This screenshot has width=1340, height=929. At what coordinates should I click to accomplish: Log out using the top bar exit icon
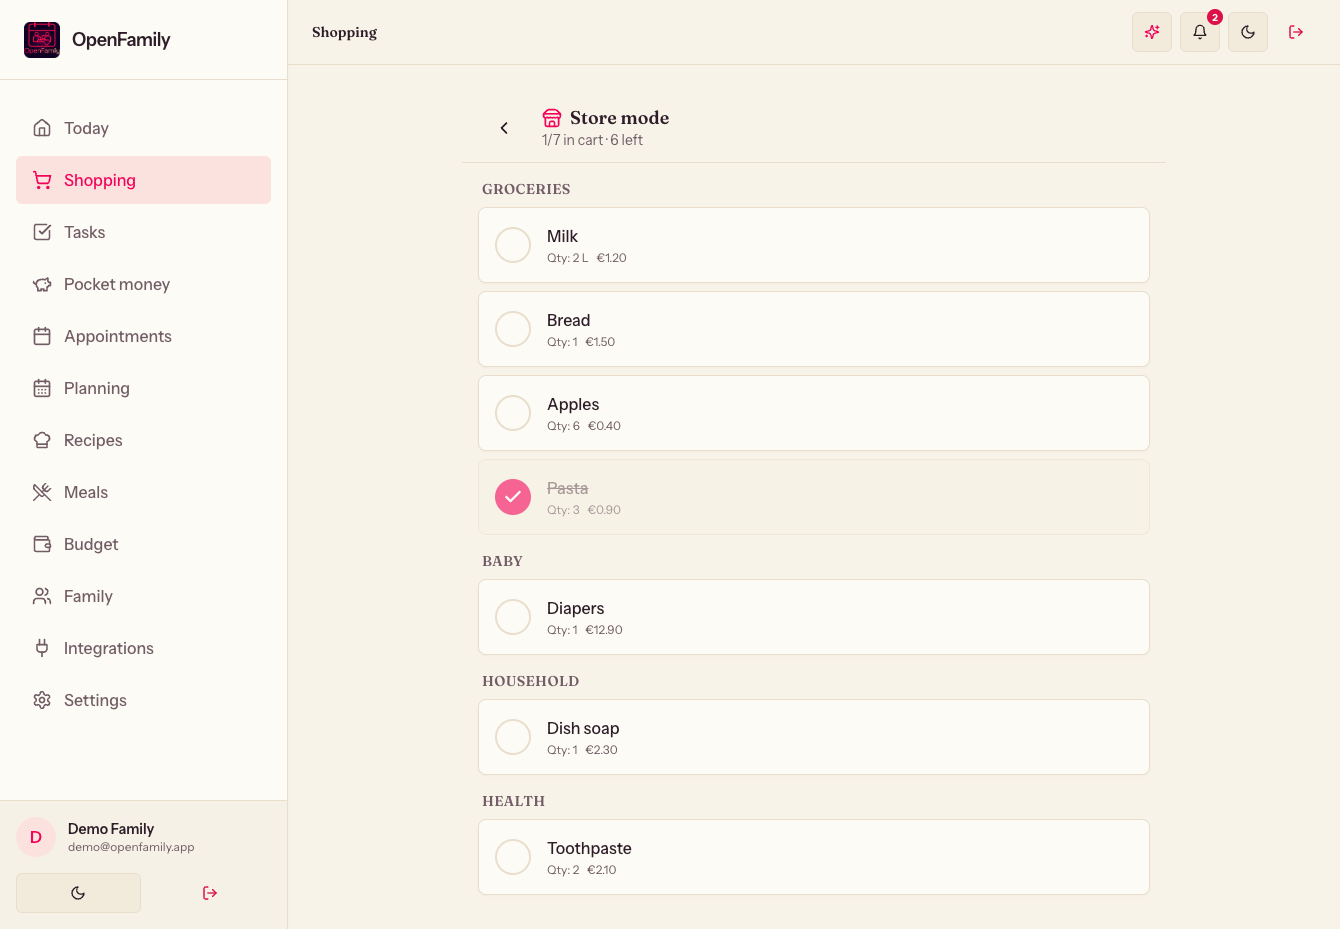click(x=1296, y=32)
